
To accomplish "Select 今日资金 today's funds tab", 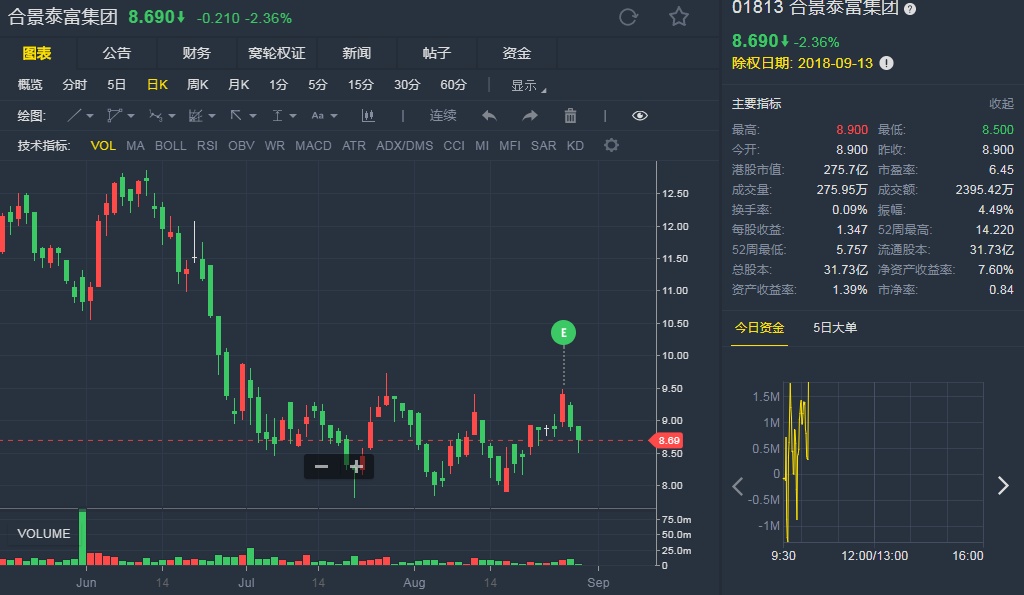I will [x=760, y=328].
